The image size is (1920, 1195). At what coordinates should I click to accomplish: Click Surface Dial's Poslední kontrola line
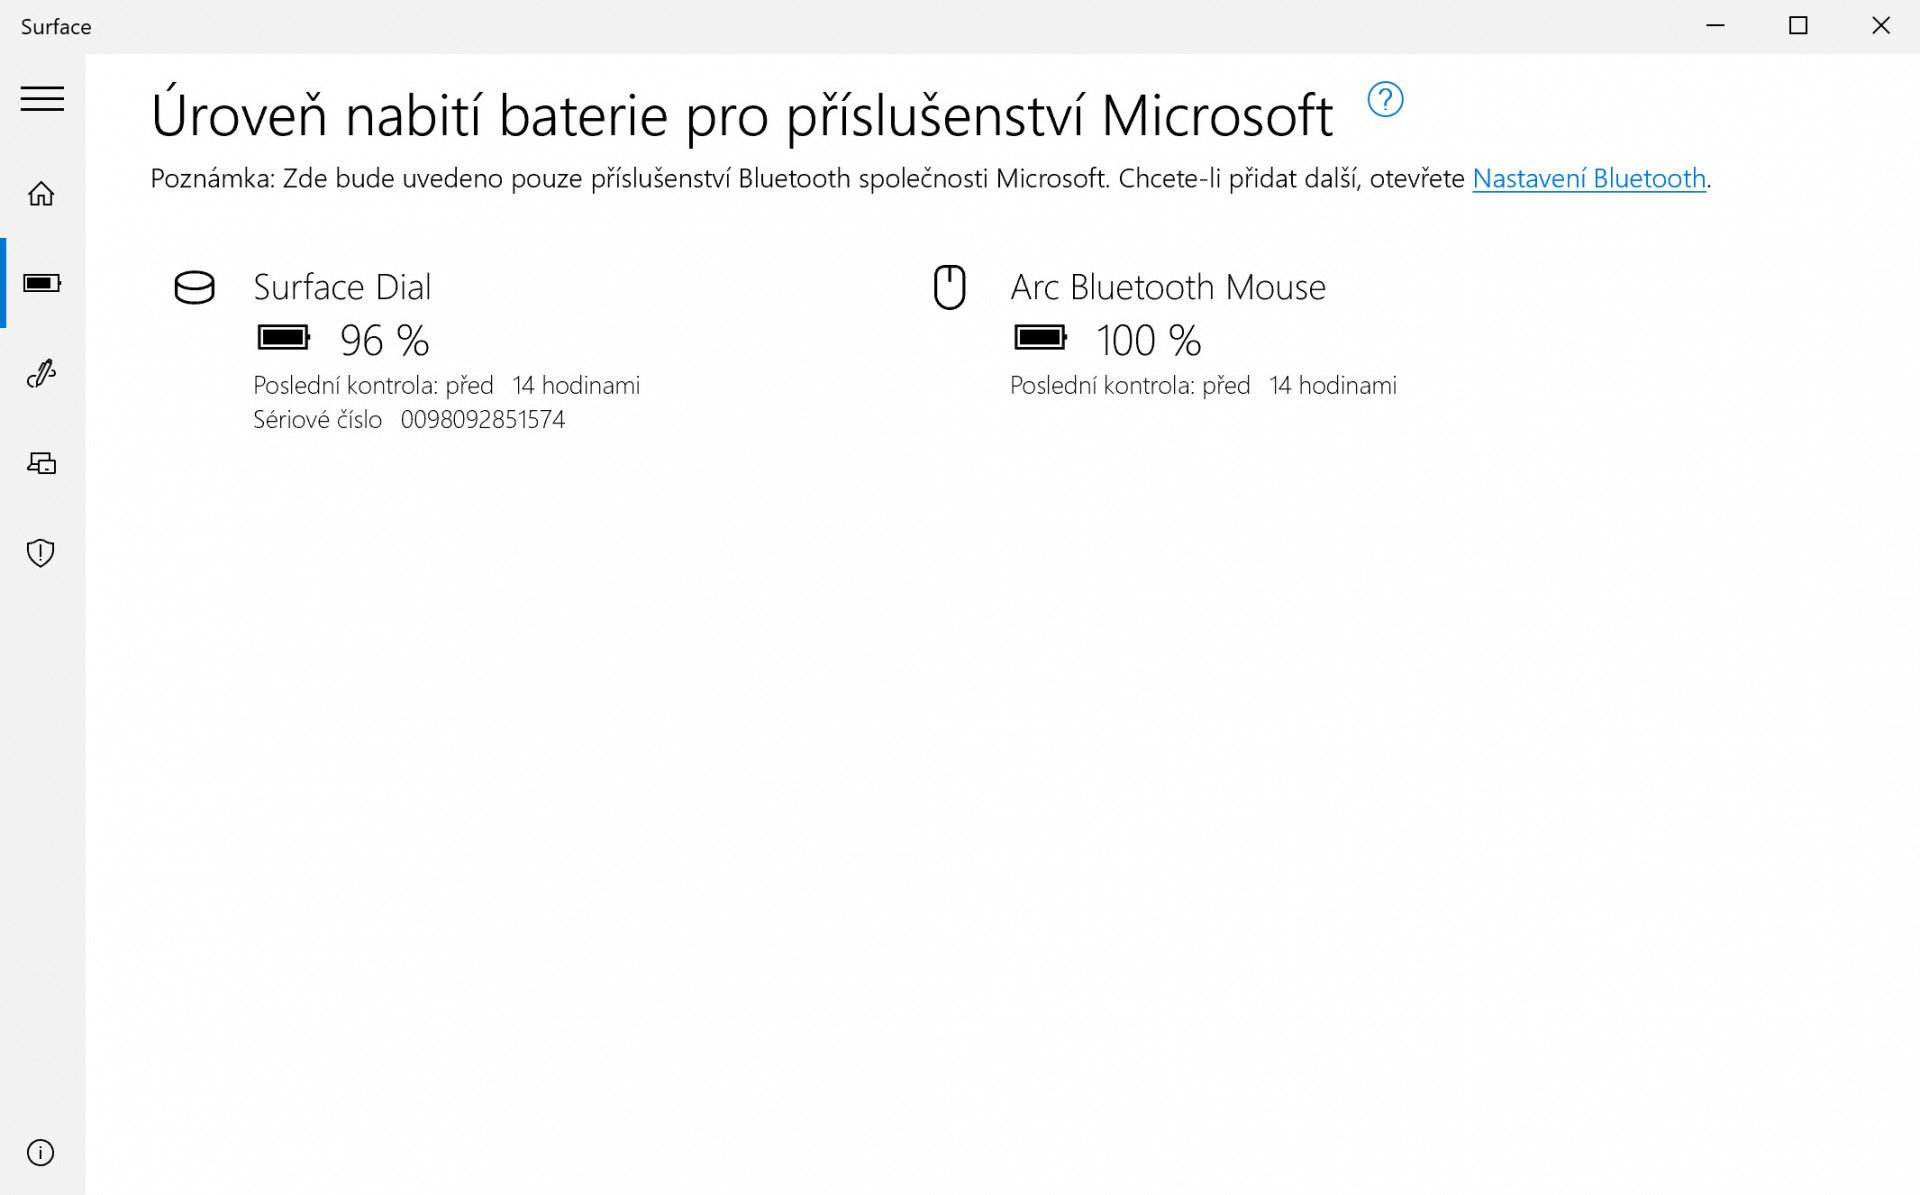(447, 386)
